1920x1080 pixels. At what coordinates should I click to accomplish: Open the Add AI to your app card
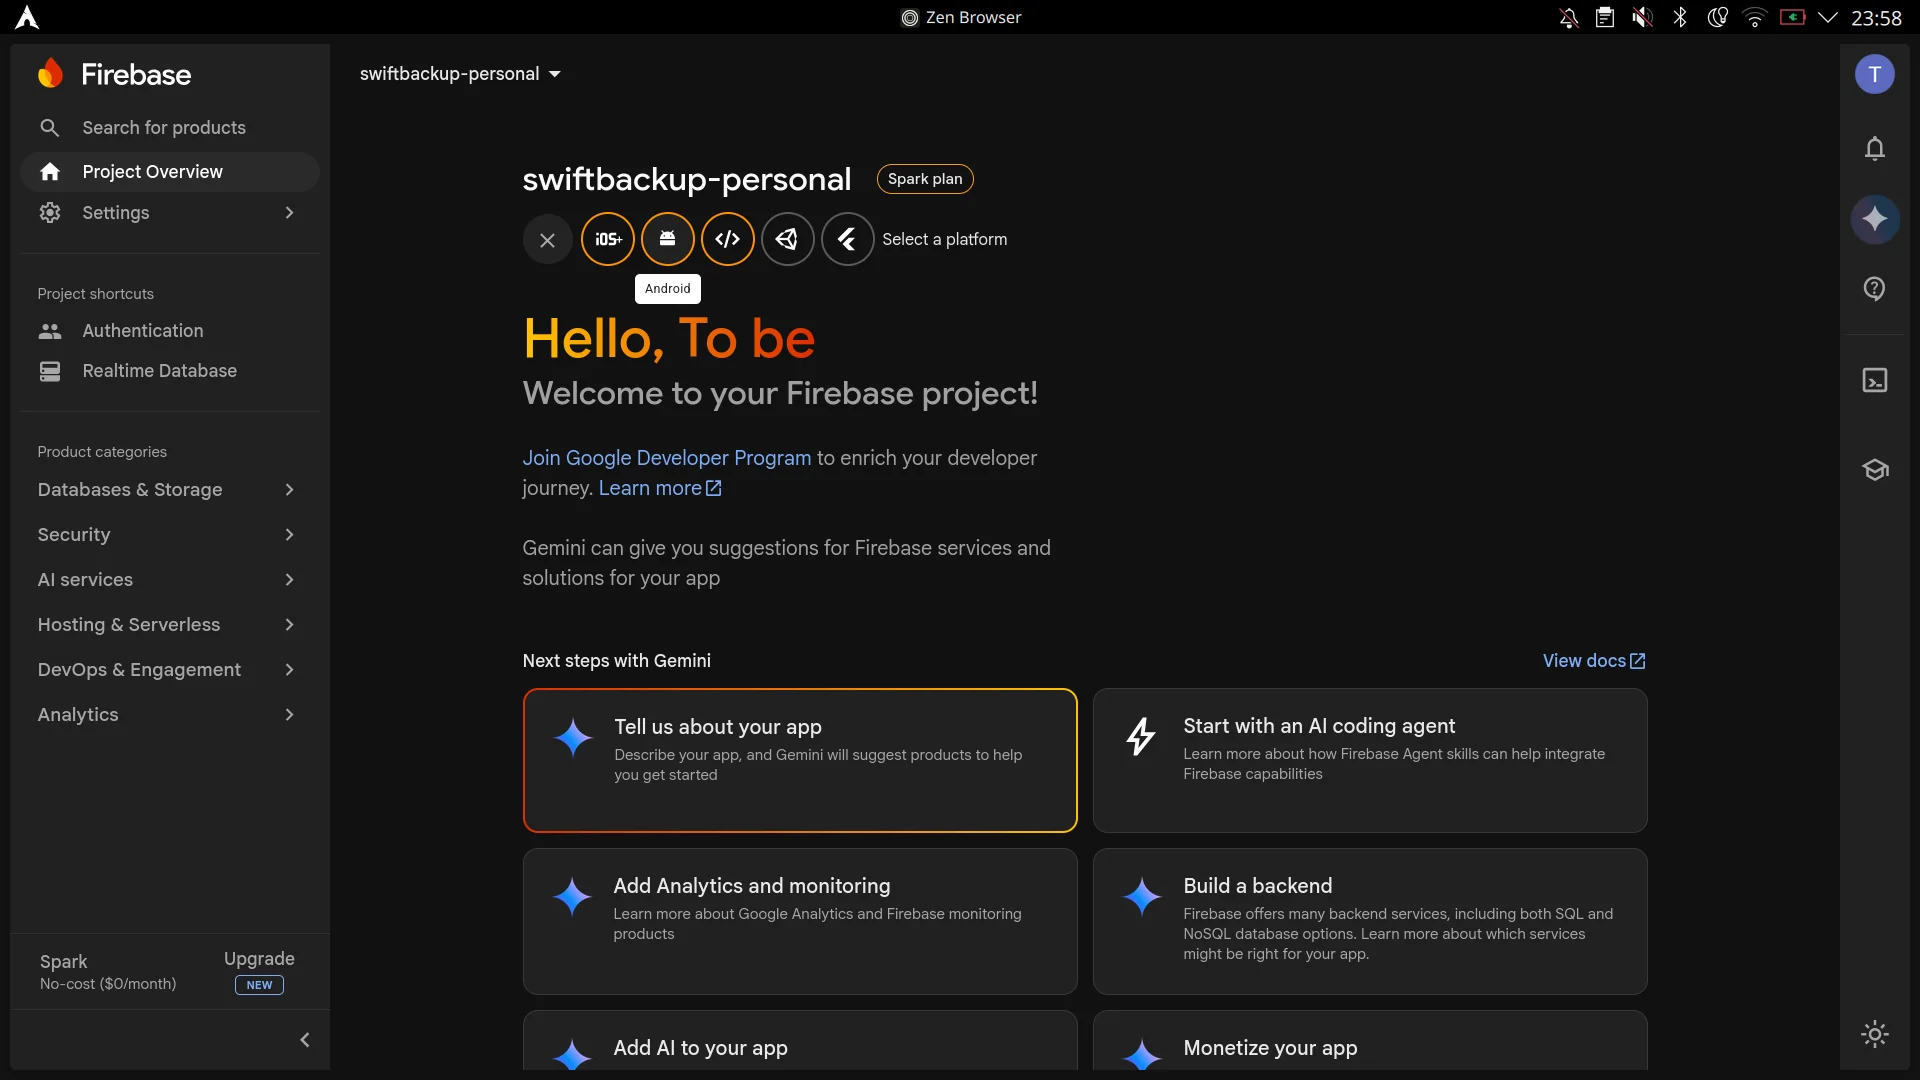(800, 1042)
